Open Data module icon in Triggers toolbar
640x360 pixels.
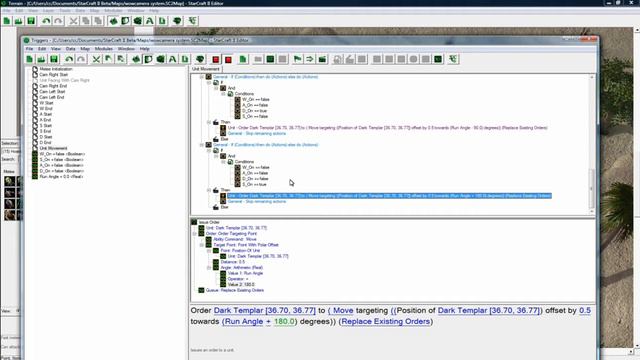point(160,60)
